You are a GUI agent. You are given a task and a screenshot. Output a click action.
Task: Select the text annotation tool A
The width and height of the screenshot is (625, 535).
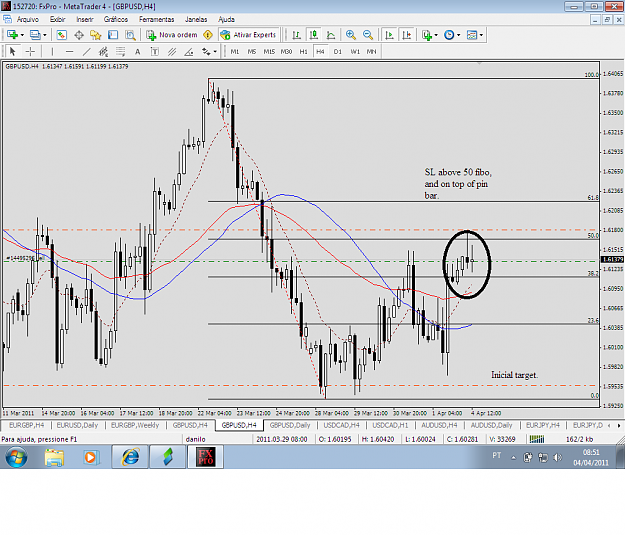pyautogui.click(x=138, y=51)
